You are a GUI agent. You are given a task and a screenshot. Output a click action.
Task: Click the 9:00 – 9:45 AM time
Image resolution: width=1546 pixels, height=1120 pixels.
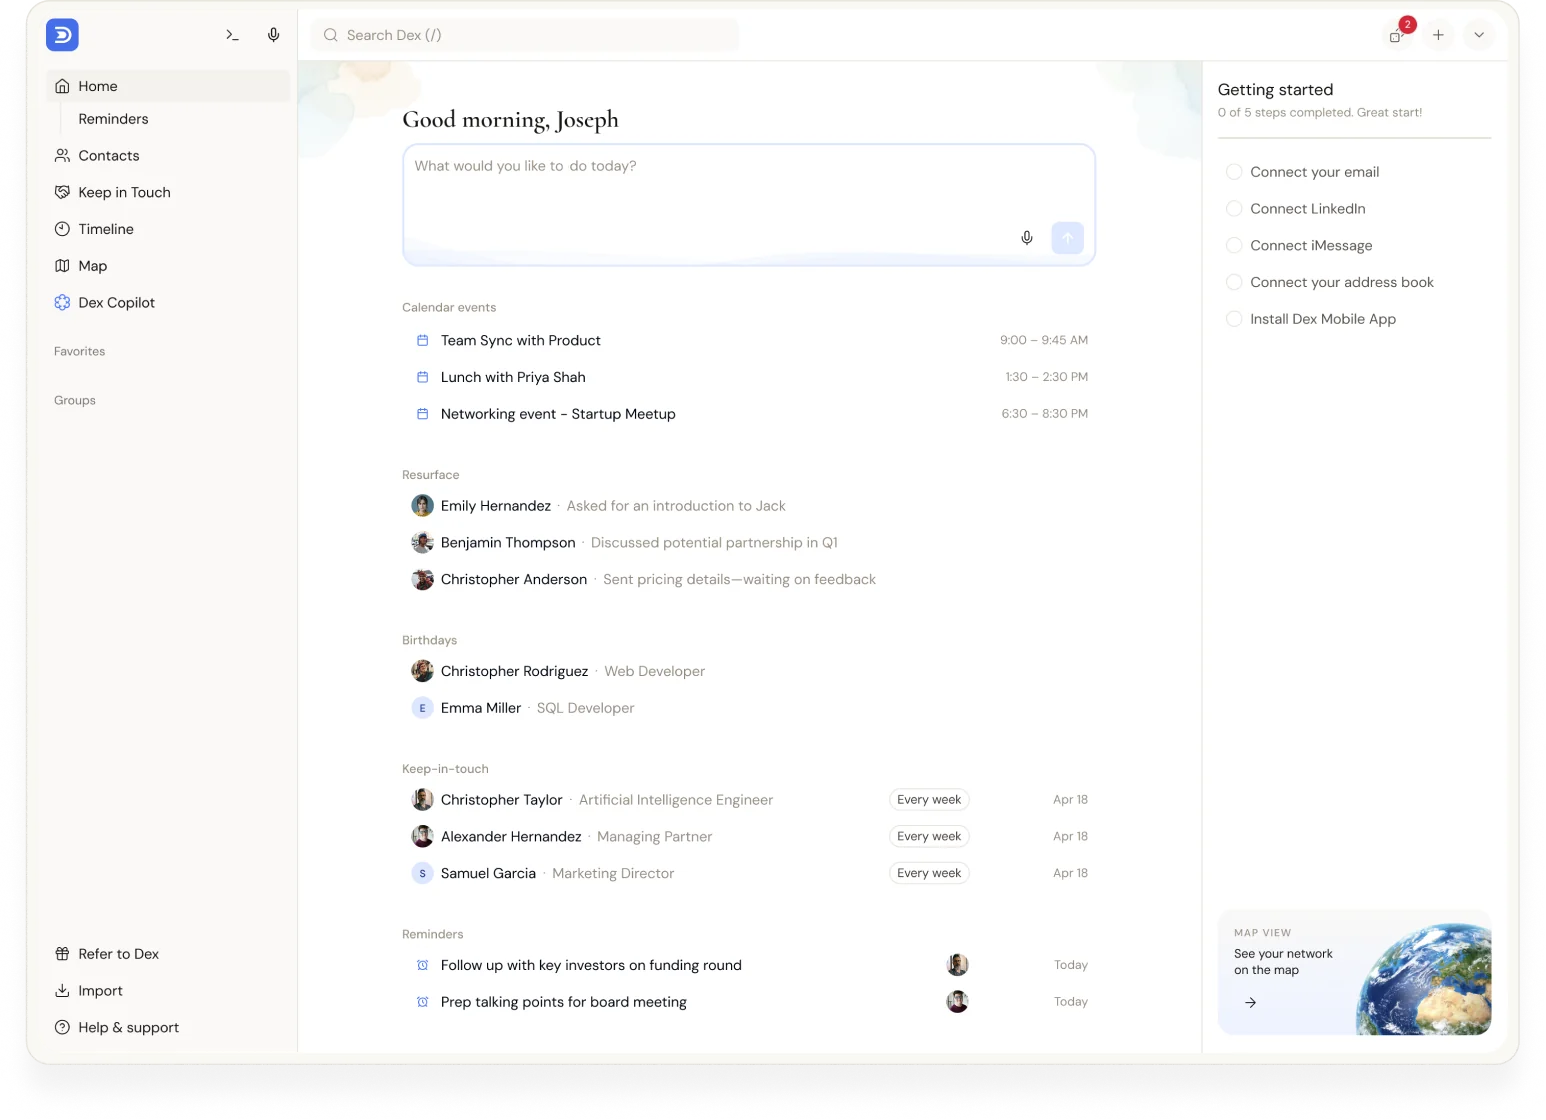[x=1044, y=340]
